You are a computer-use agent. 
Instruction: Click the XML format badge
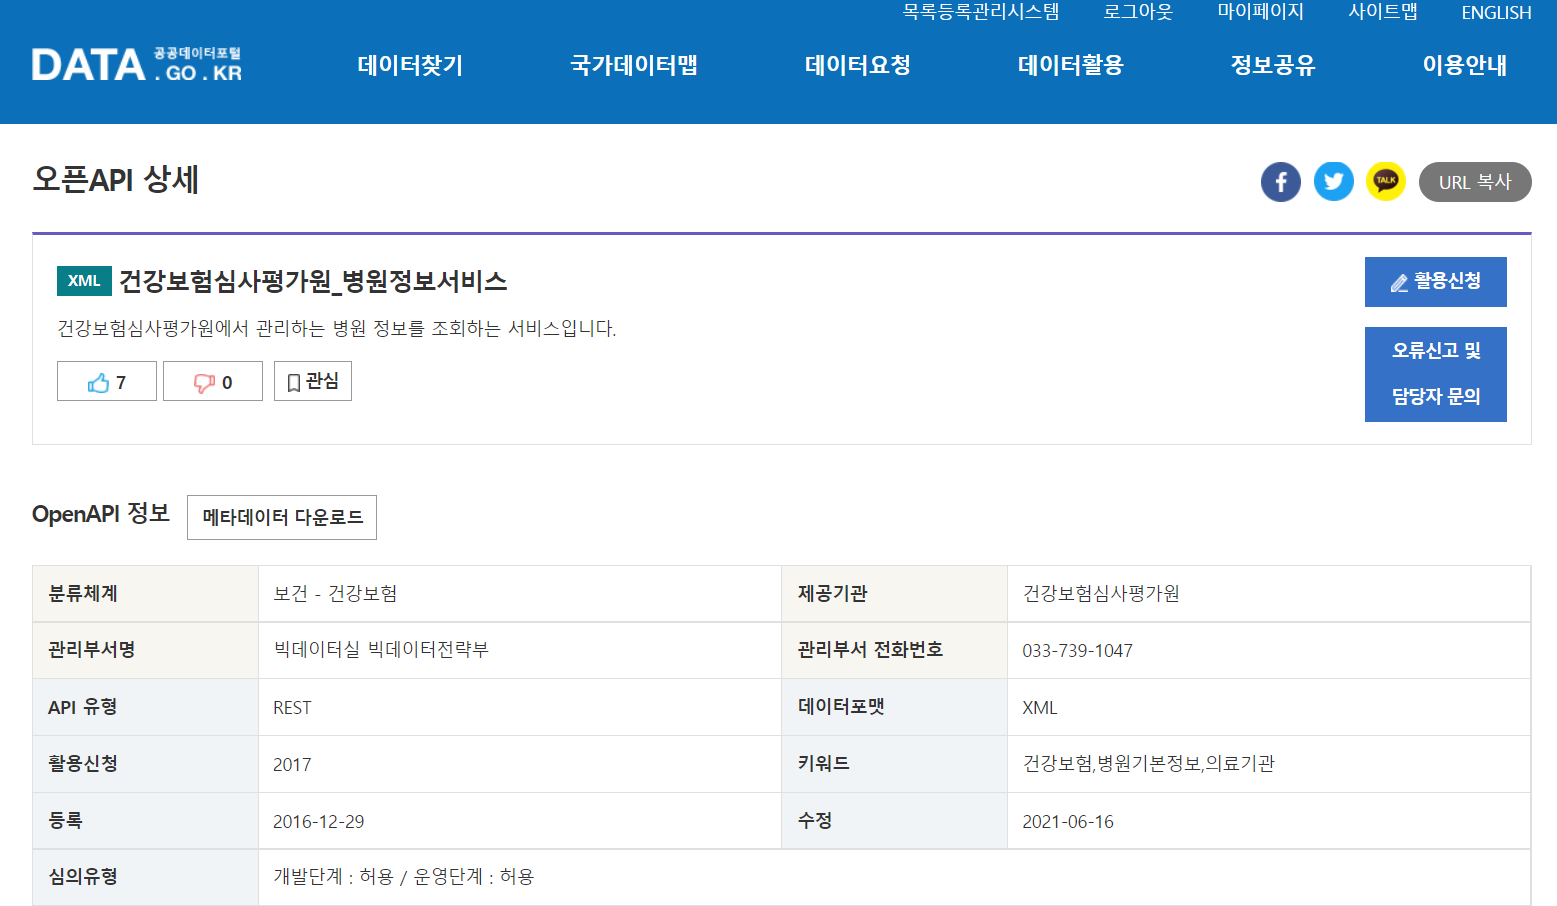click(x=84, y=281)
